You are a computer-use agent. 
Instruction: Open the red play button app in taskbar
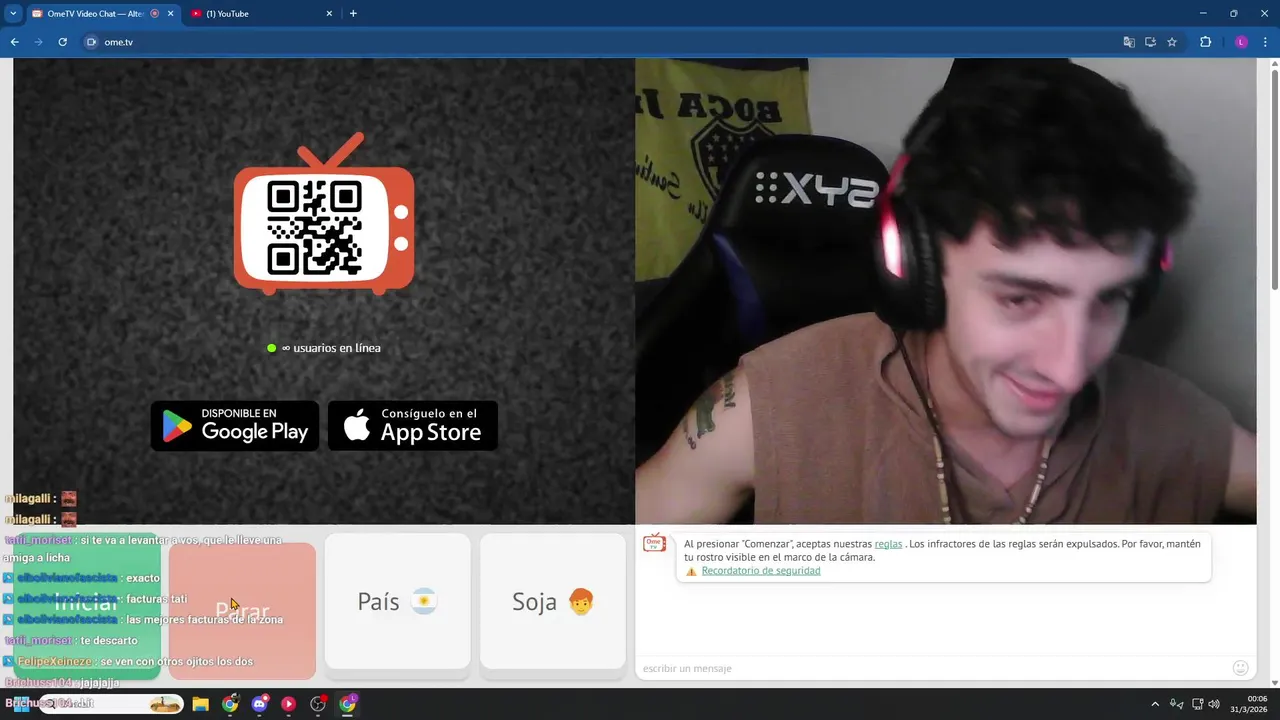pyautogui.click(x=288, y=704)
